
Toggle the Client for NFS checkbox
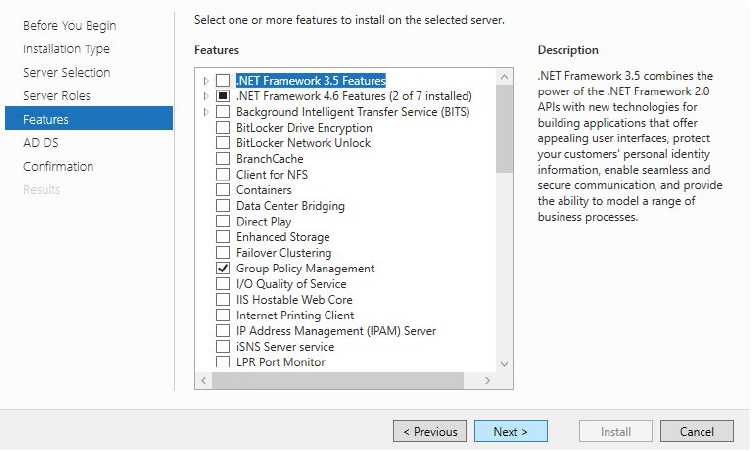coord(223,175)
